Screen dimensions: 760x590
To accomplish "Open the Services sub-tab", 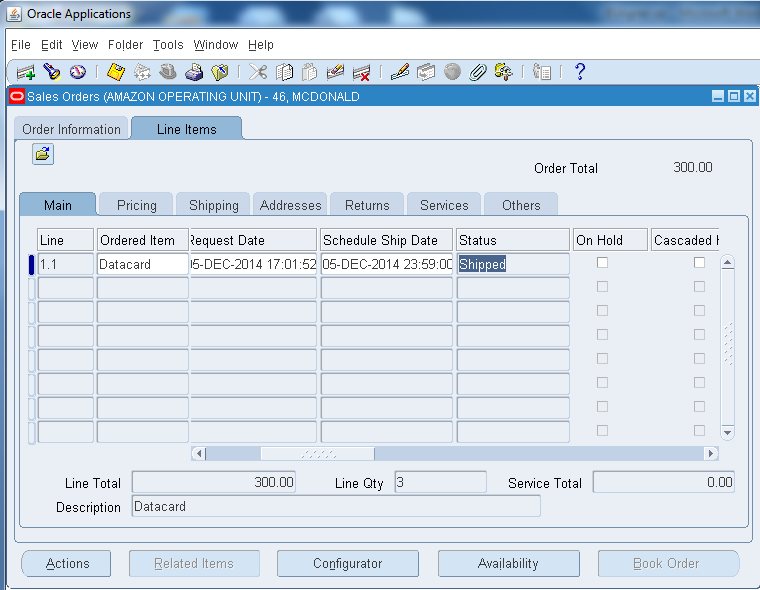I will click(444, 205).
